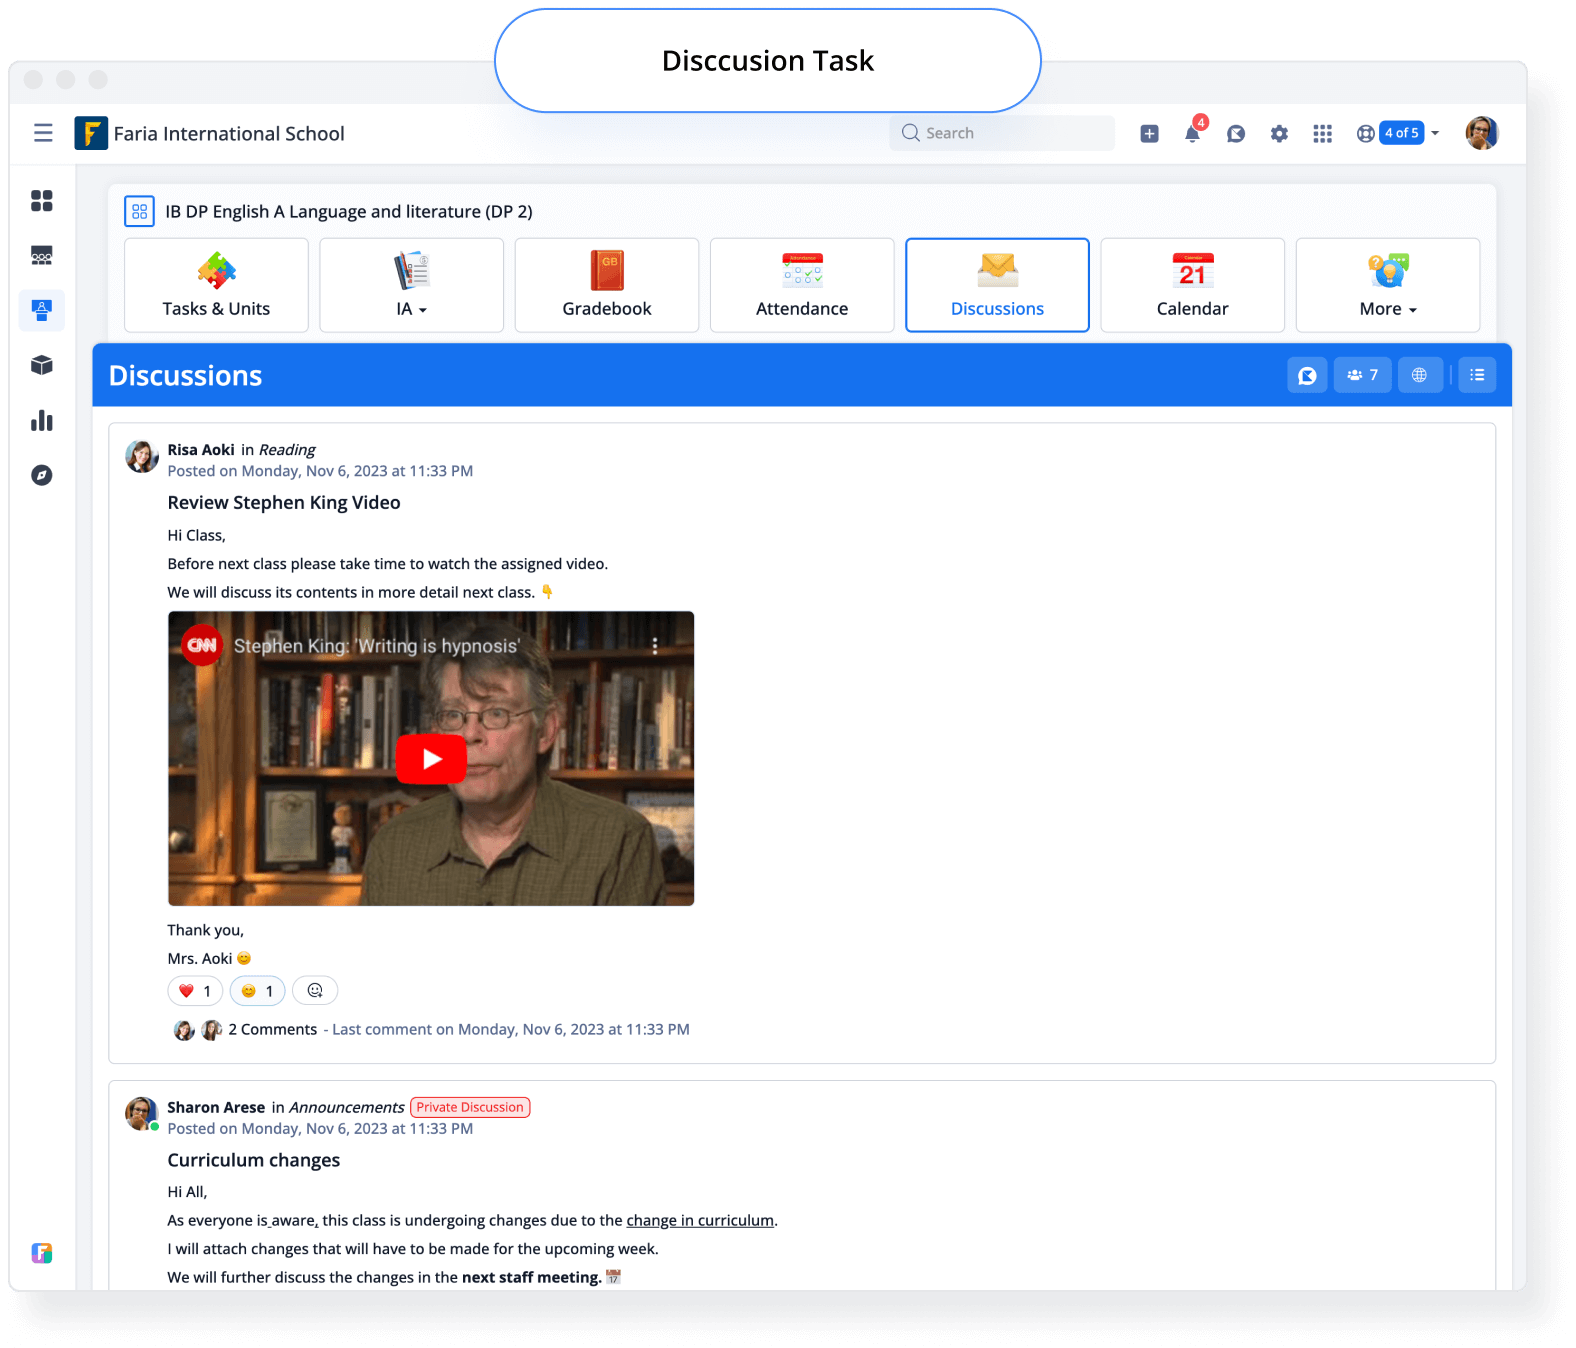Click the compass explore icon in sidebar
The height and width of the screenshot is (1348, 1576).
pyautogui.click(x=42, y=475)
